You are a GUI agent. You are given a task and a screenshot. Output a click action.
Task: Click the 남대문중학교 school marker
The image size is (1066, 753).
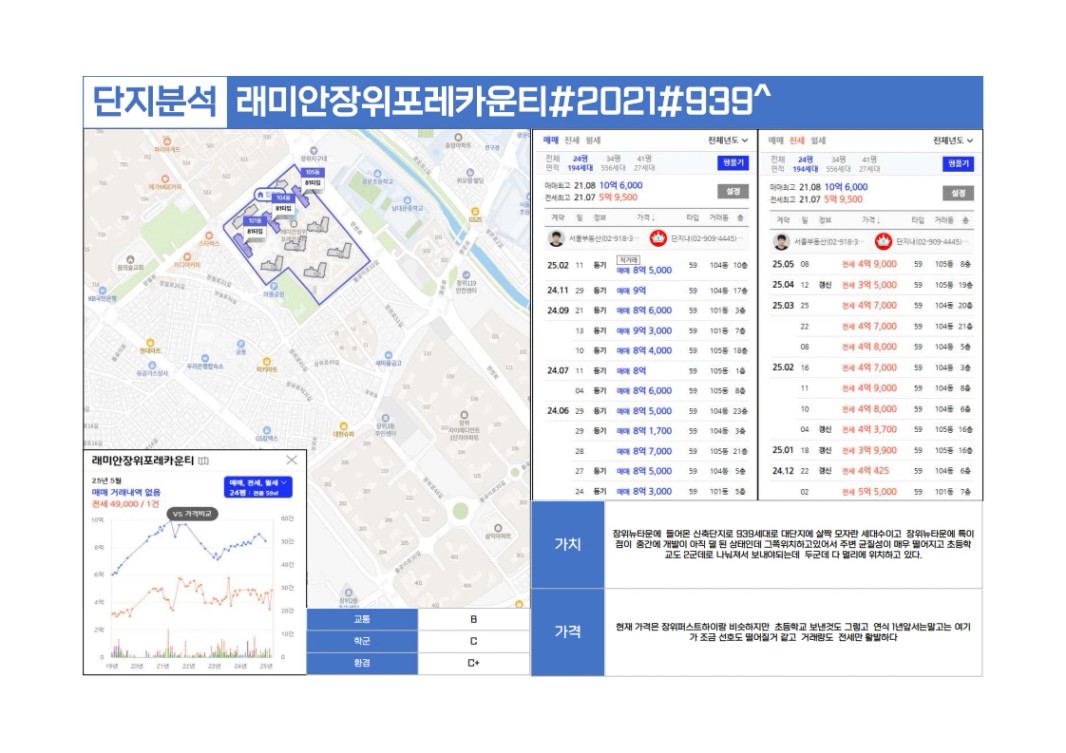tap(407, 200)
